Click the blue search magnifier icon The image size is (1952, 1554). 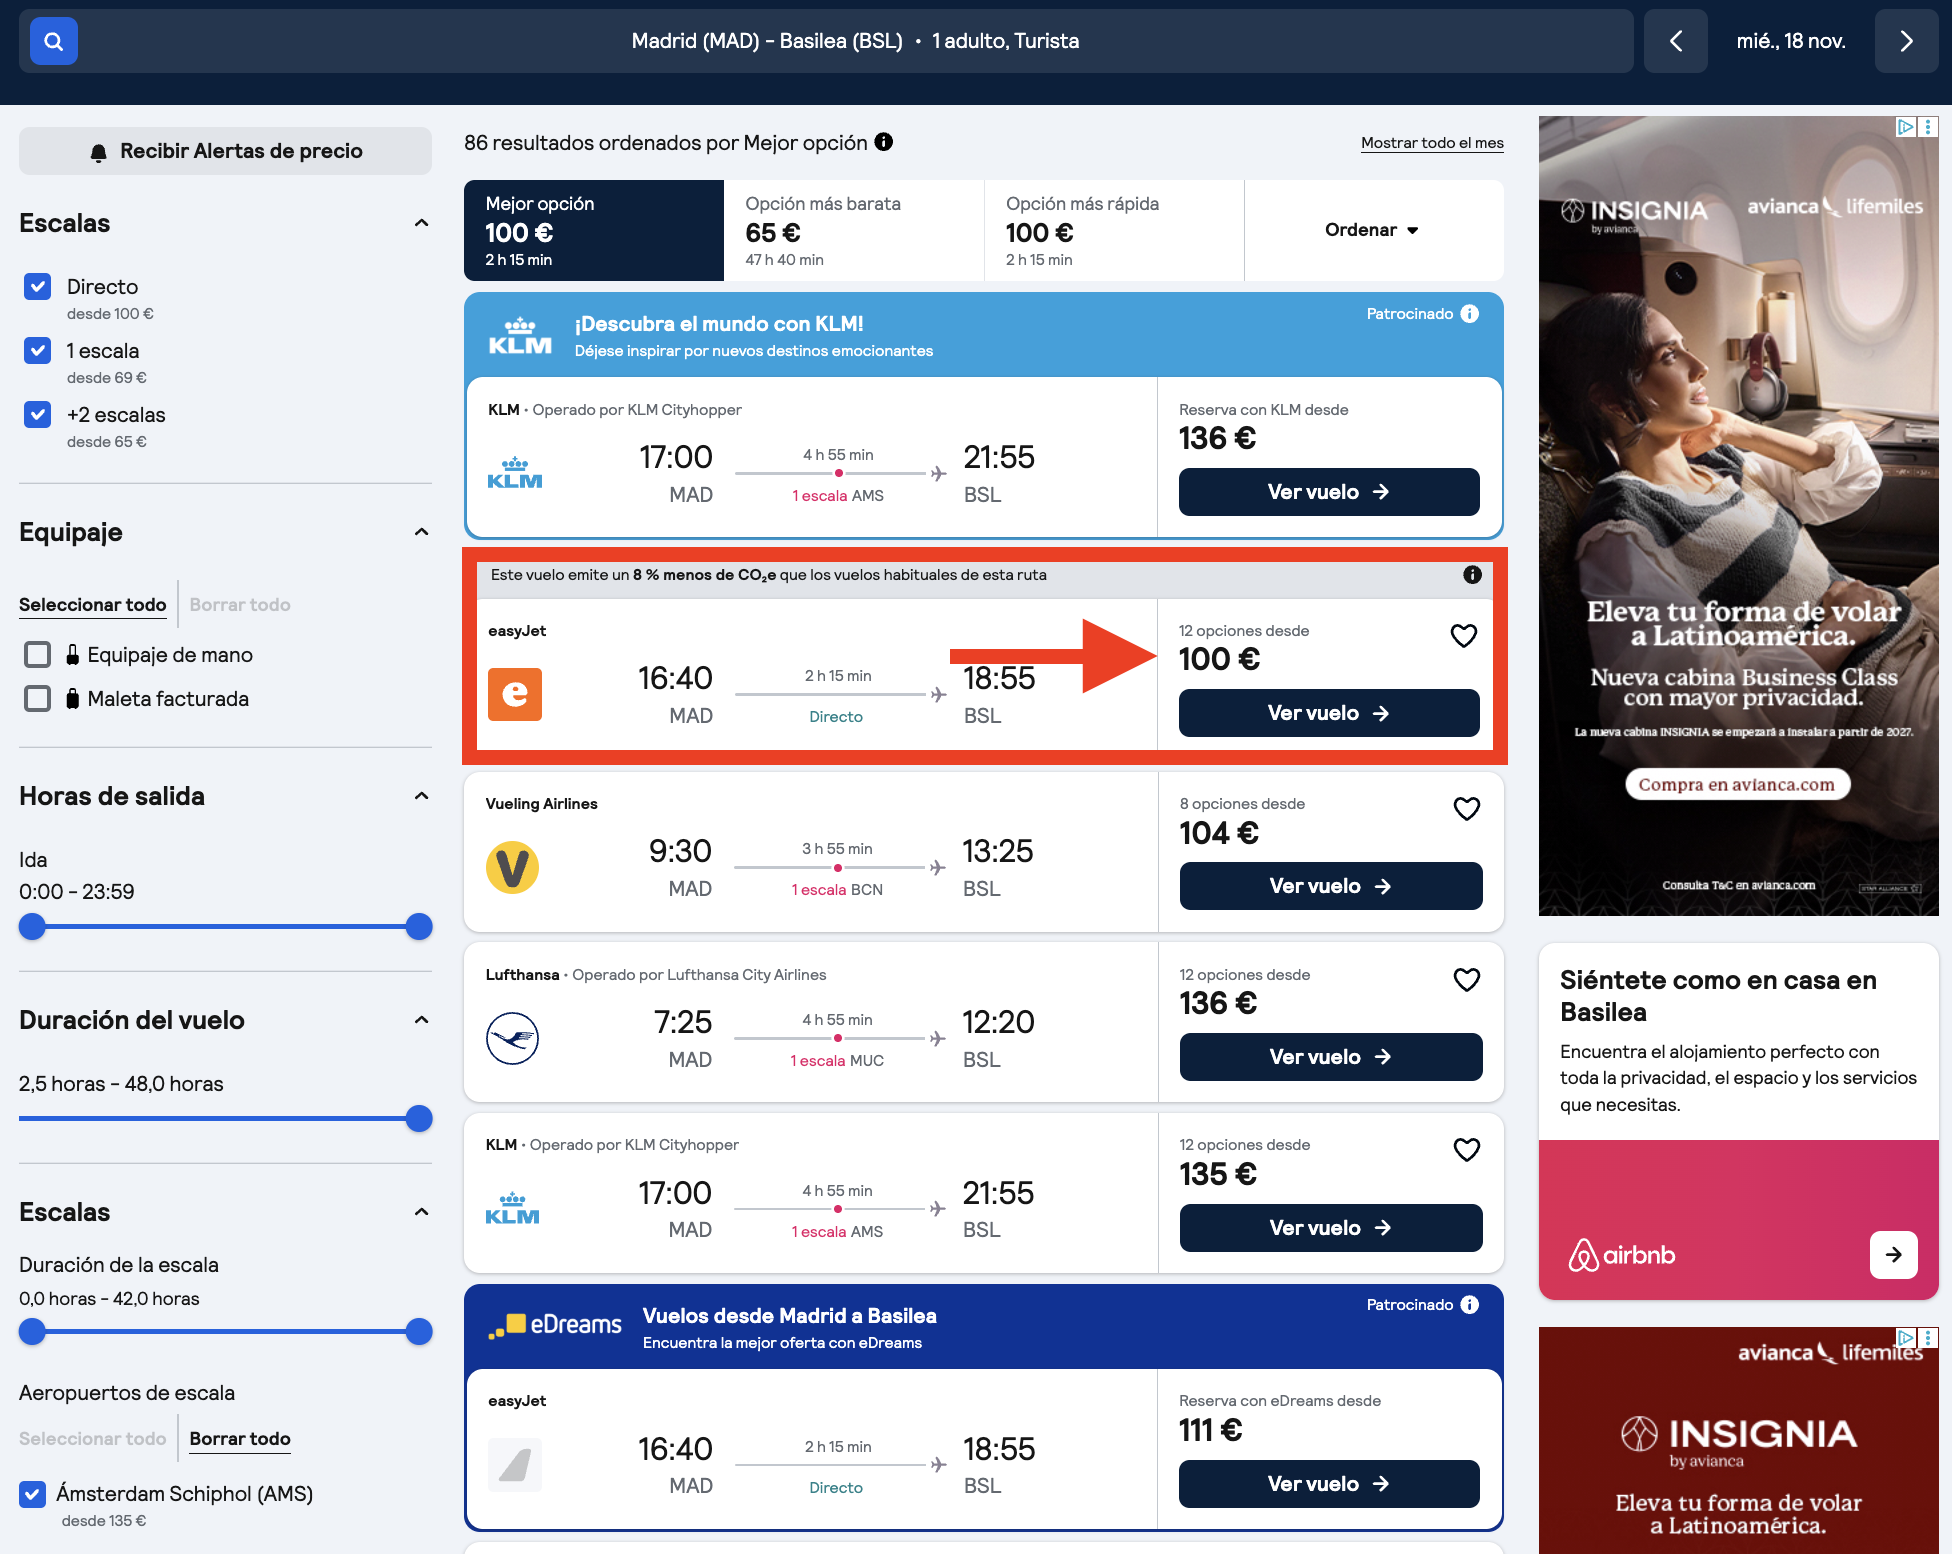[54, 41]
